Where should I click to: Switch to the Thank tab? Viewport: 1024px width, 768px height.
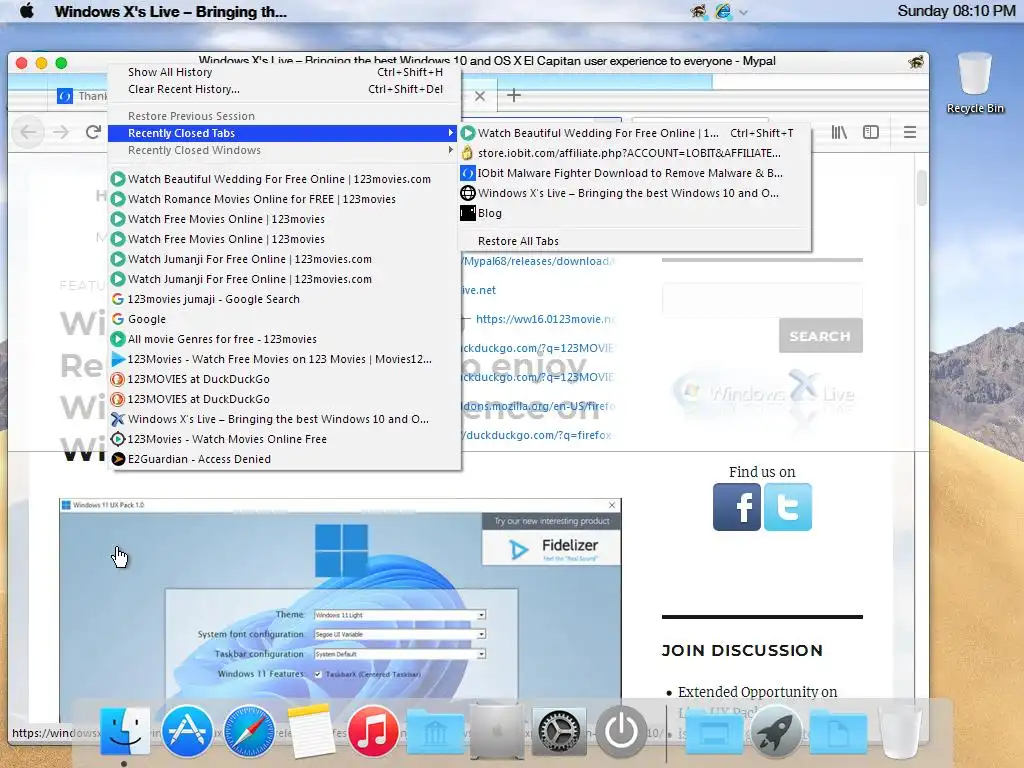tap(82, 96)
